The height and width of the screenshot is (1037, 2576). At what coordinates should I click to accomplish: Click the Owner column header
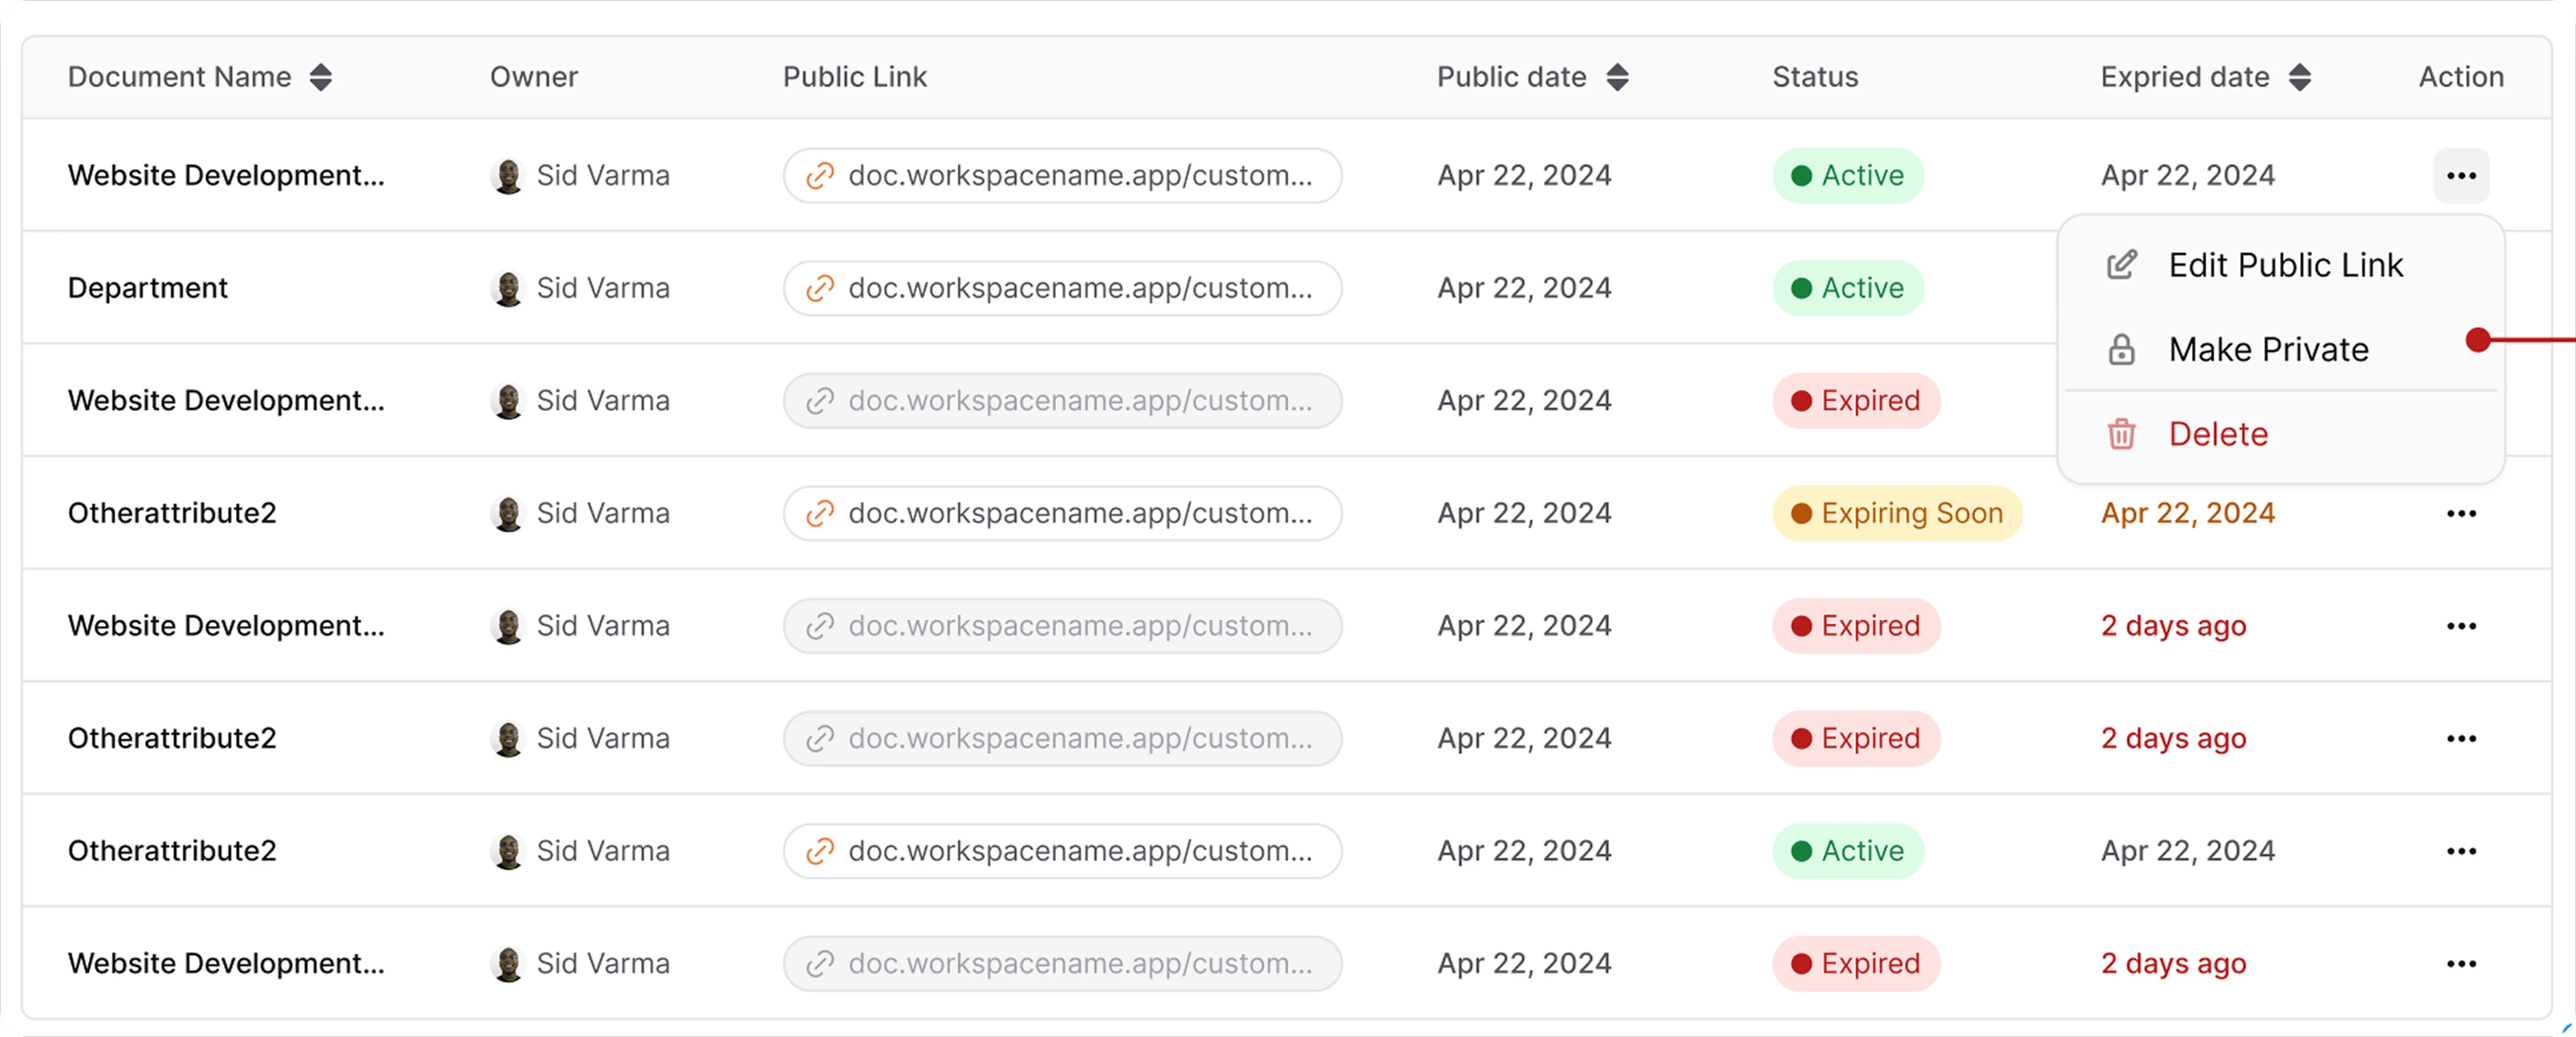click(534, 77)
